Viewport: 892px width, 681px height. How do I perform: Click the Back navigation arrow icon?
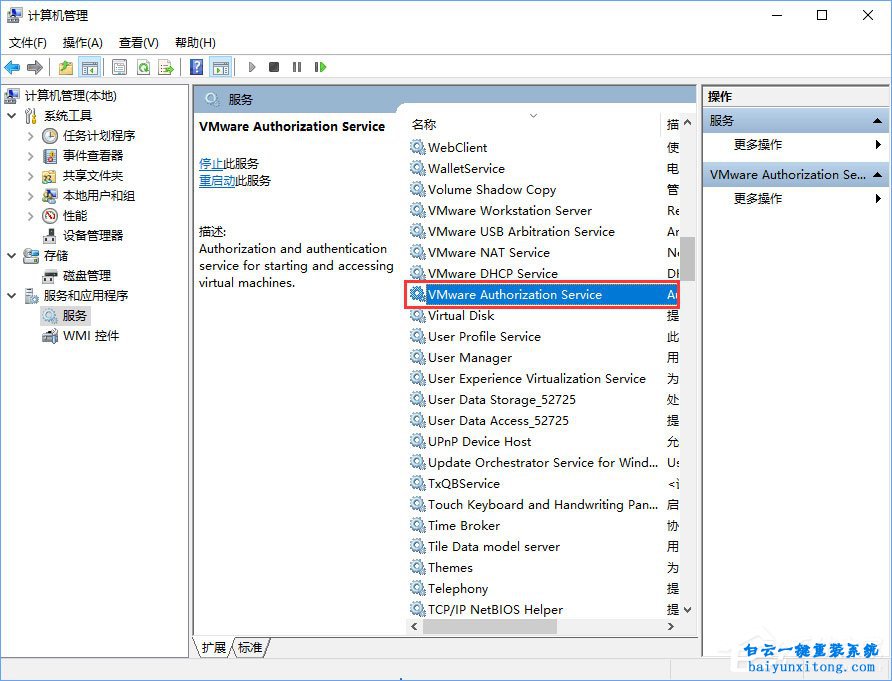[14, 67]
